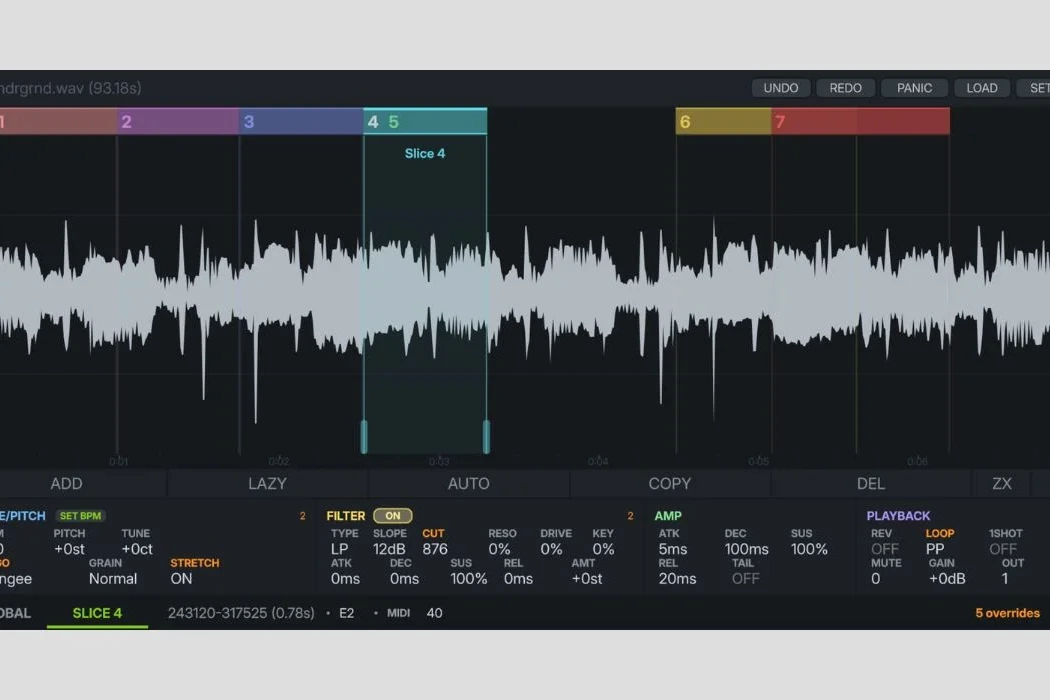This screenshot has width=1050, height=700.
Task: Click the ZX zero-crossing button
Action: (x=1001, y=484)
